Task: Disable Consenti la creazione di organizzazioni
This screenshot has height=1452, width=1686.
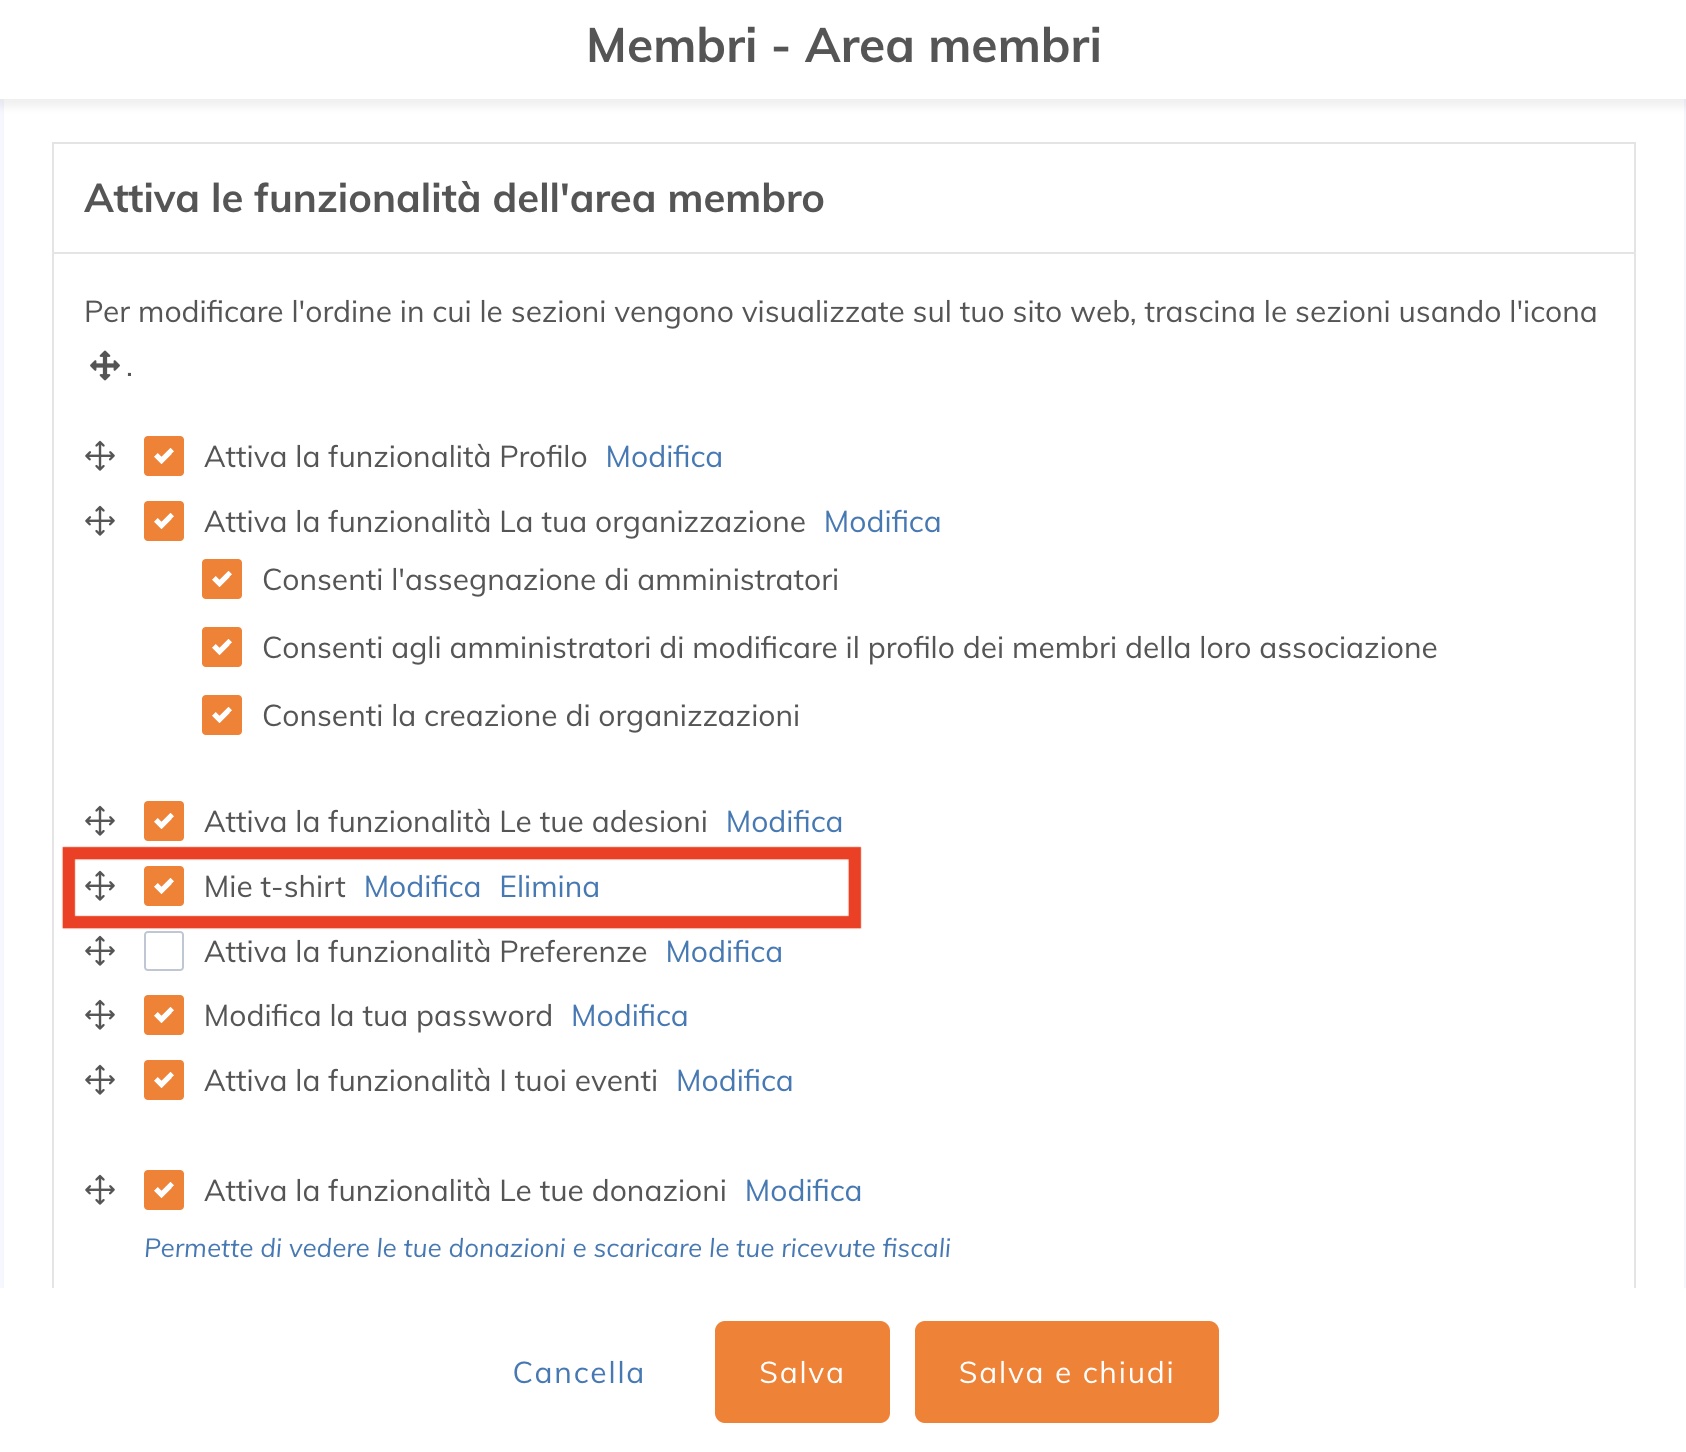Action: pyautogui.click(x=222, y=715)
